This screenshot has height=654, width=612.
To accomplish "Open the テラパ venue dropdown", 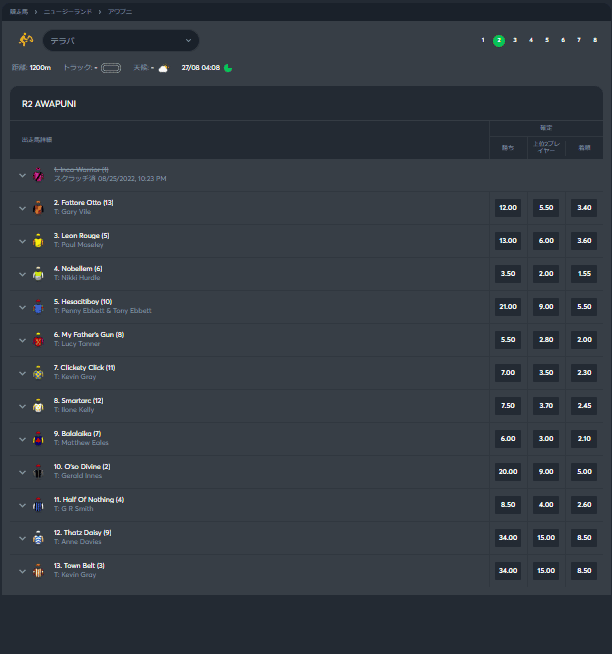I will [121, 40].
